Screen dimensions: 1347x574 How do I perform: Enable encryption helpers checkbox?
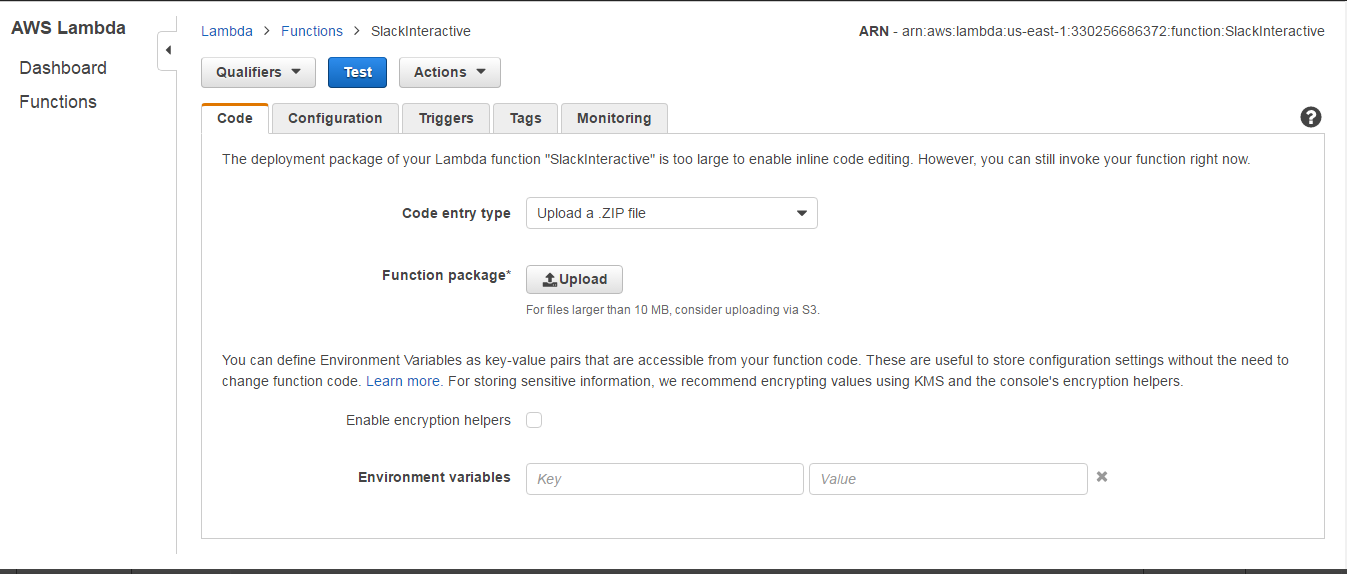534,420
